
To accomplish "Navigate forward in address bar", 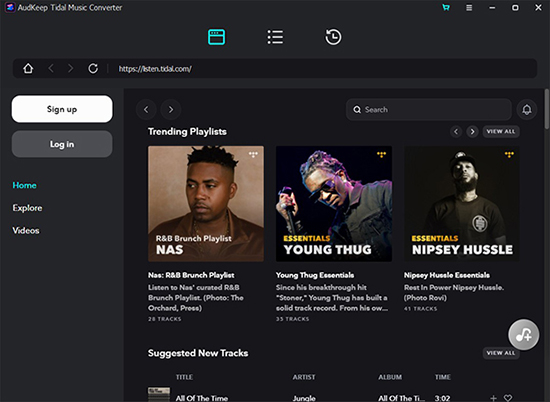I will click(71, 68).
